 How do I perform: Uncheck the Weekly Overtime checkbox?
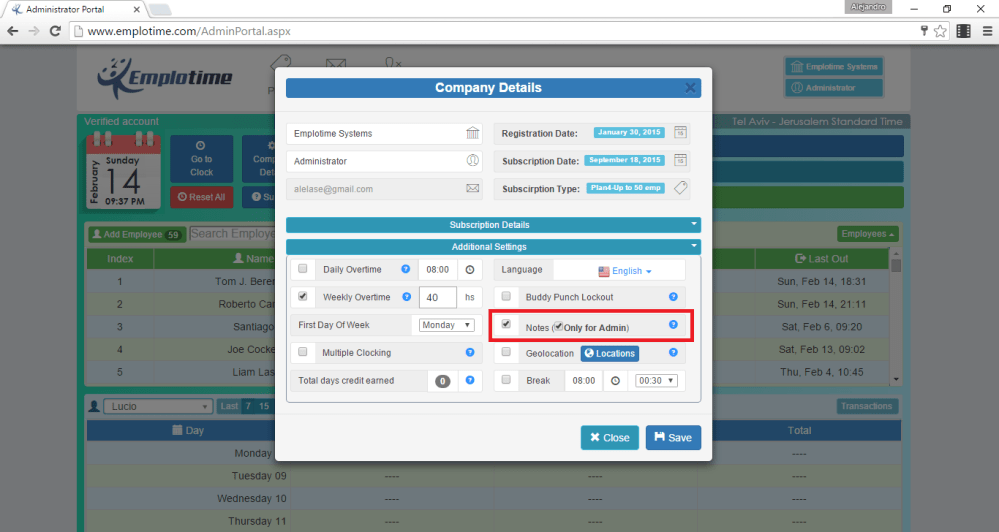[x=303, y=297]
